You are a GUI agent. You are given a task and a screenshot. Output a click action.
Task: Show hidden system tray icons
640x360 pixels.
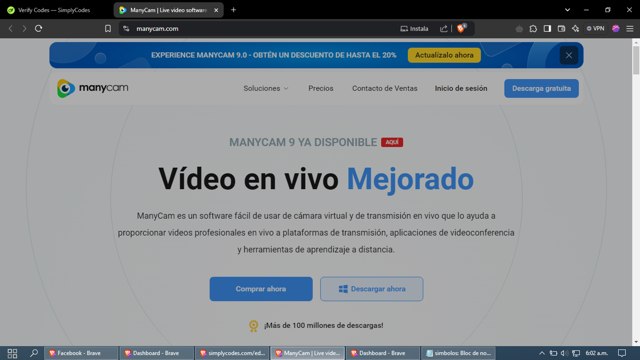pos(542,353)
